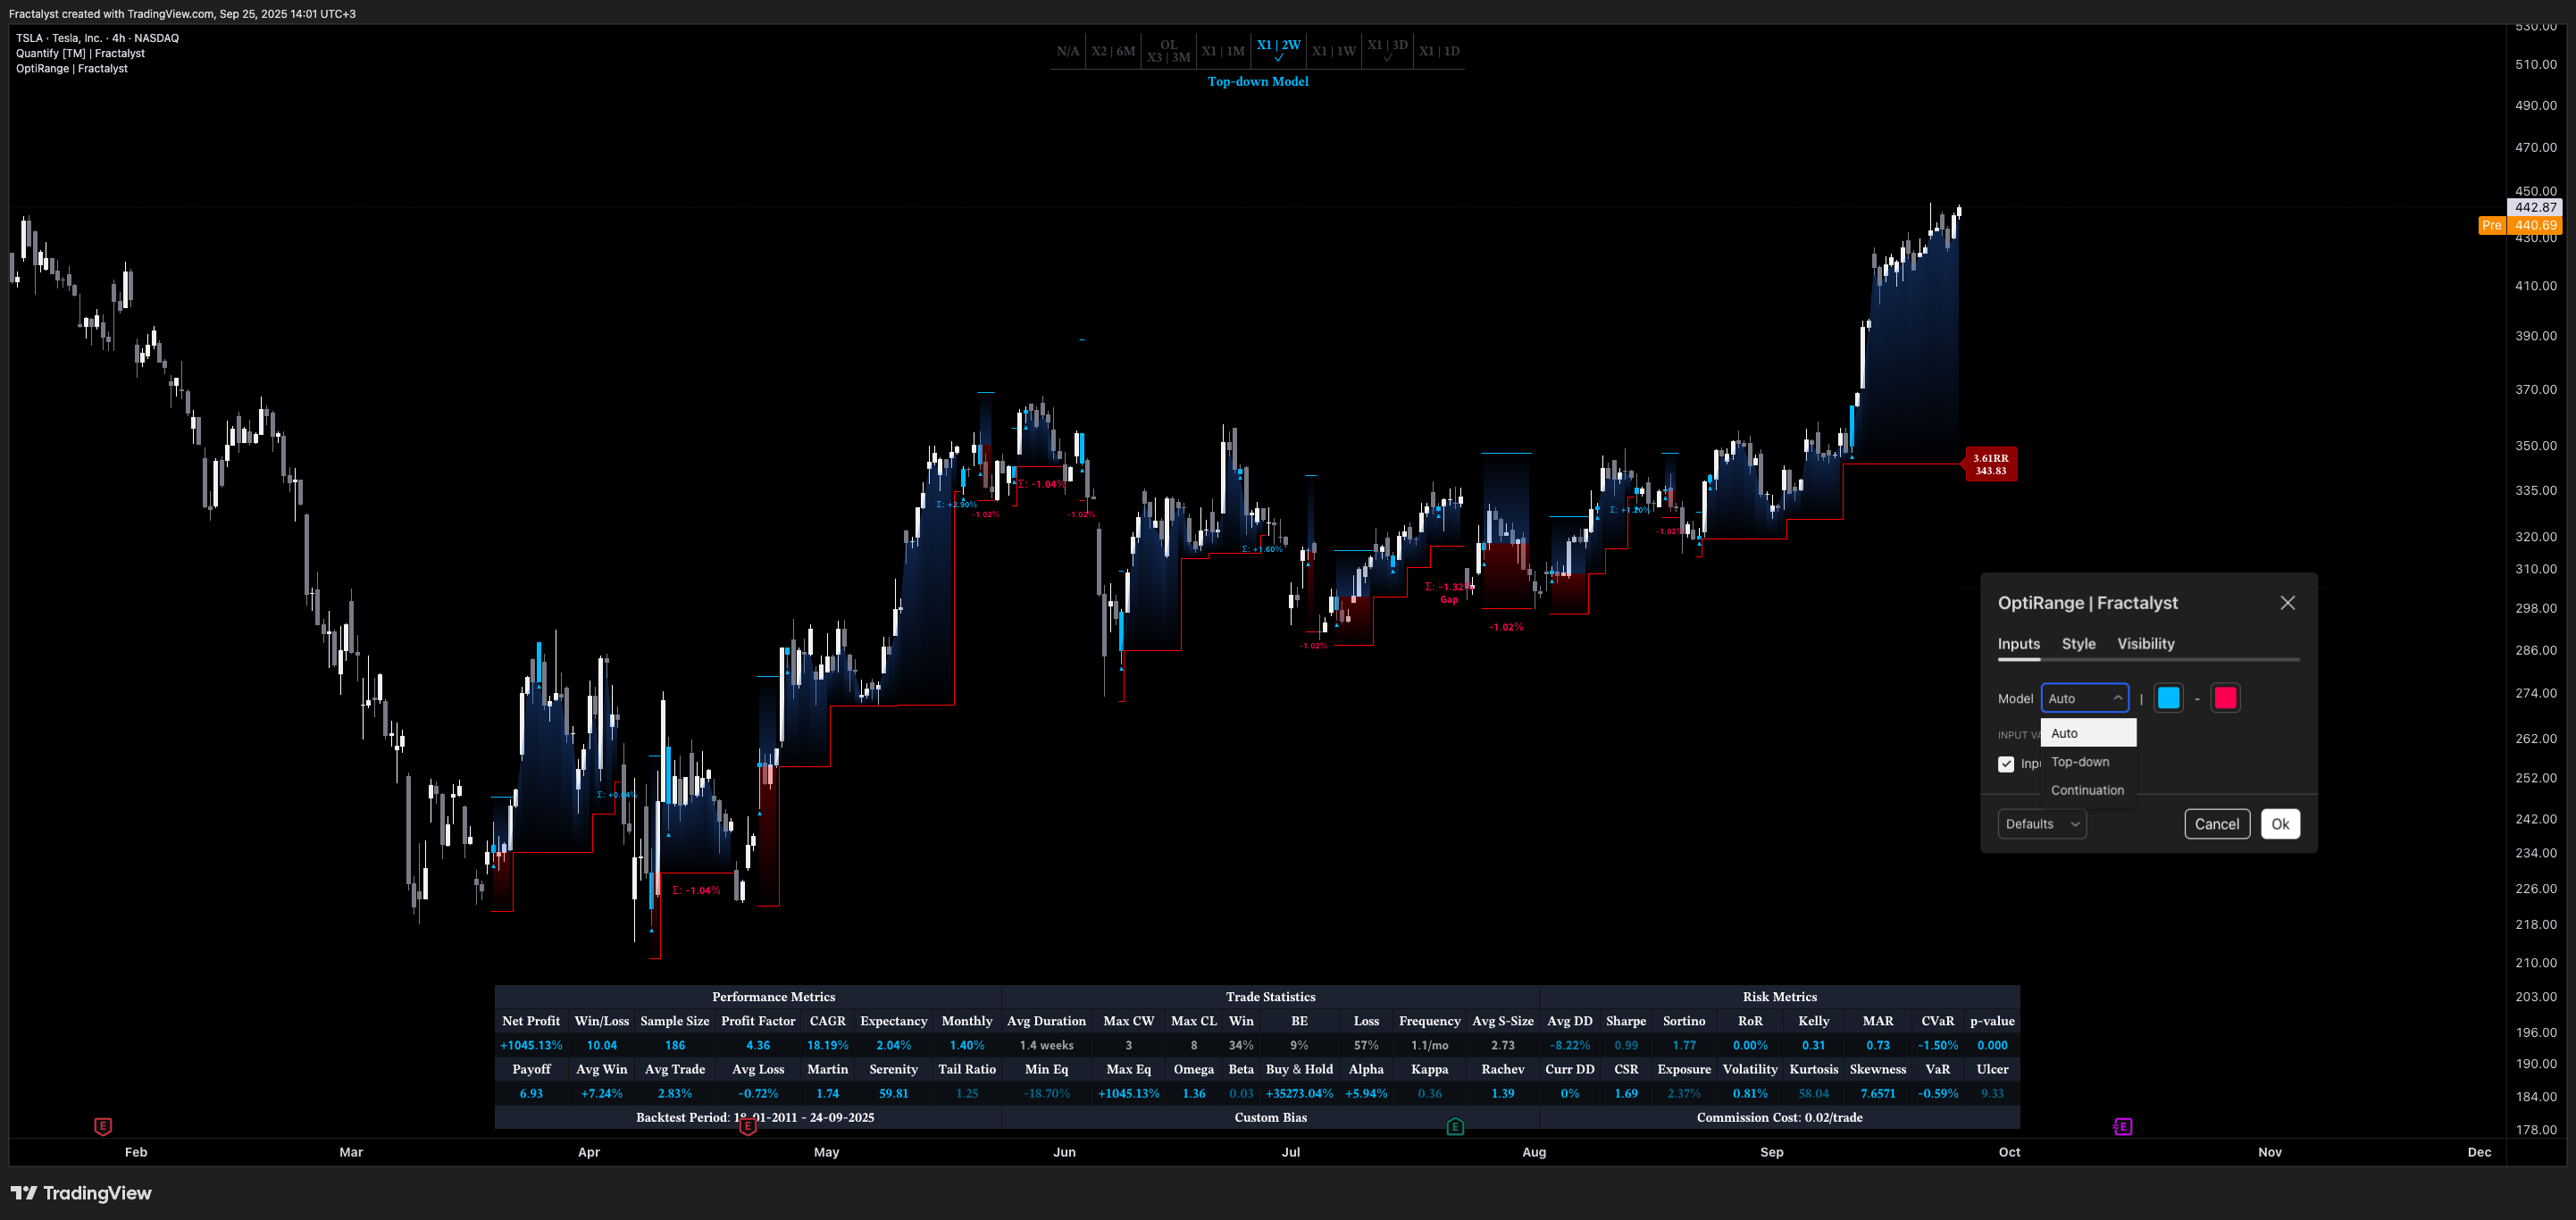This screenshot has height=1220, width=2576.
Task: Click the highlighted X1 | 2W timeframe cell
Action: tap(1278, 50)
